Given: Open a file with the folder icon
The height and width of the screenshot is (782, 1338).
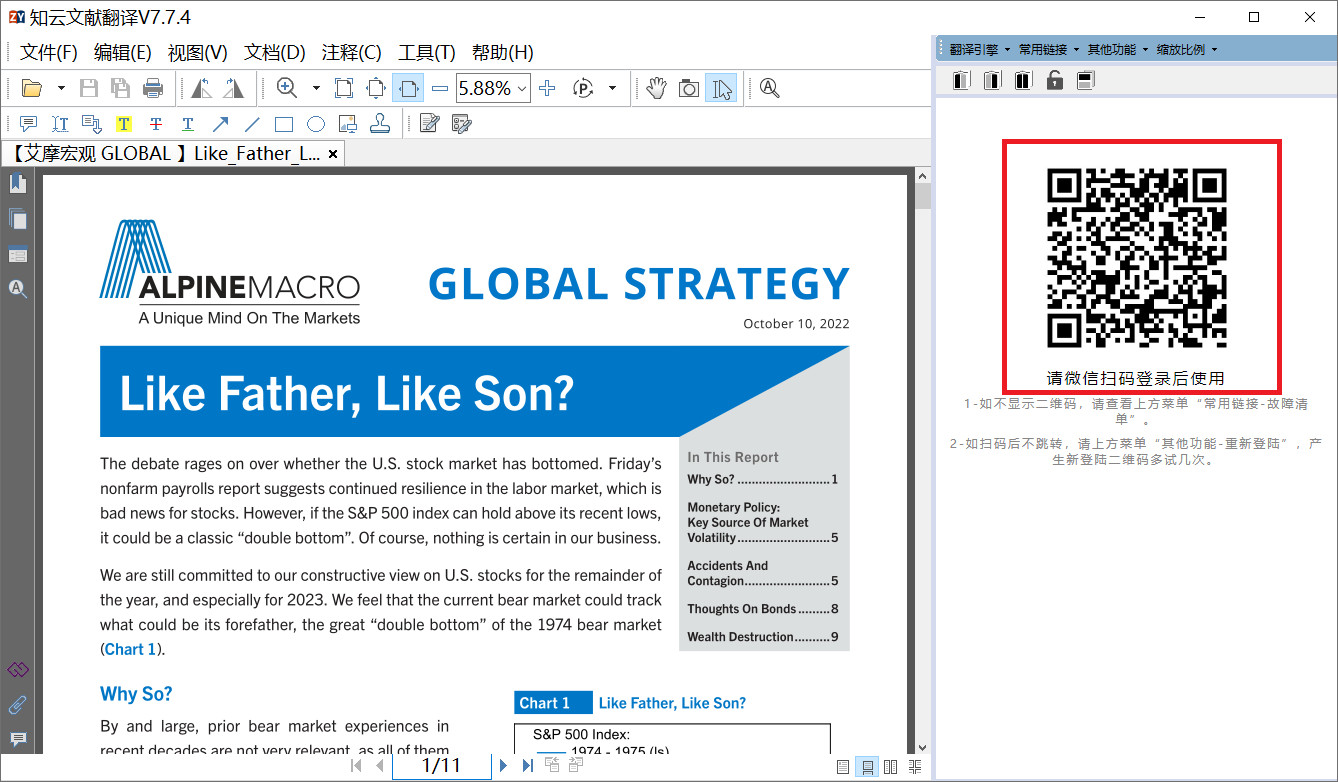Looking at the screenshot, I should [x=31, y=88].
